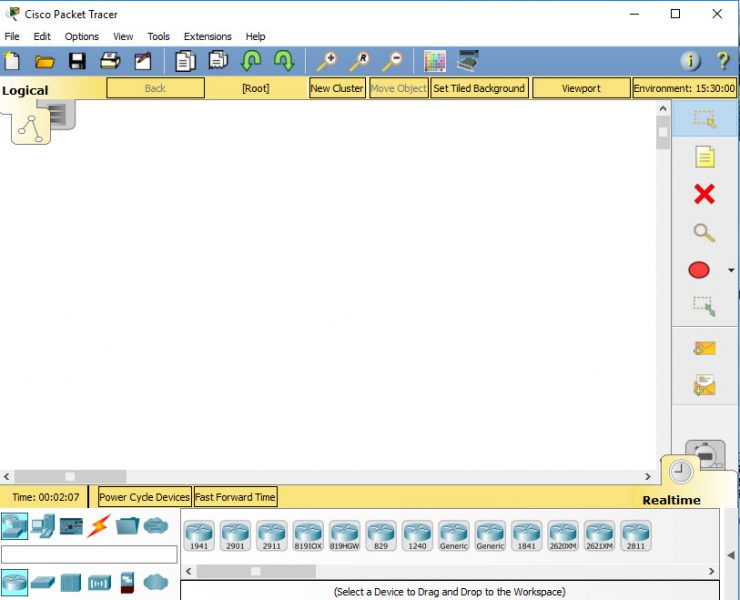Click the Zoom In magnifier
The width and height of the screenshot is (740, 600).
tap(327, 61)
